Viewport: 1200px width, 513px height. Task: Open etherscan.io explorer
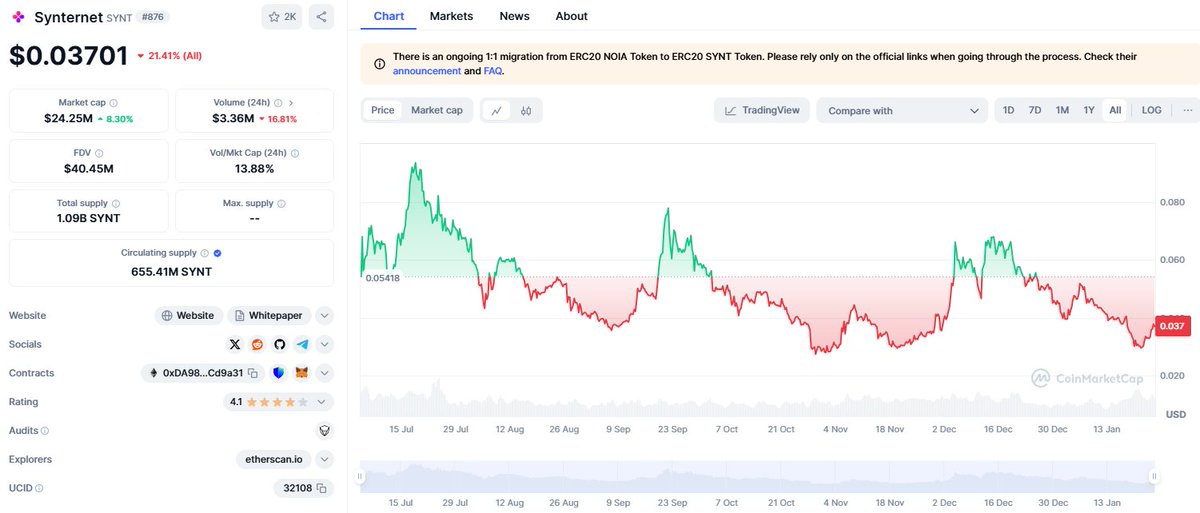(272, 459)
